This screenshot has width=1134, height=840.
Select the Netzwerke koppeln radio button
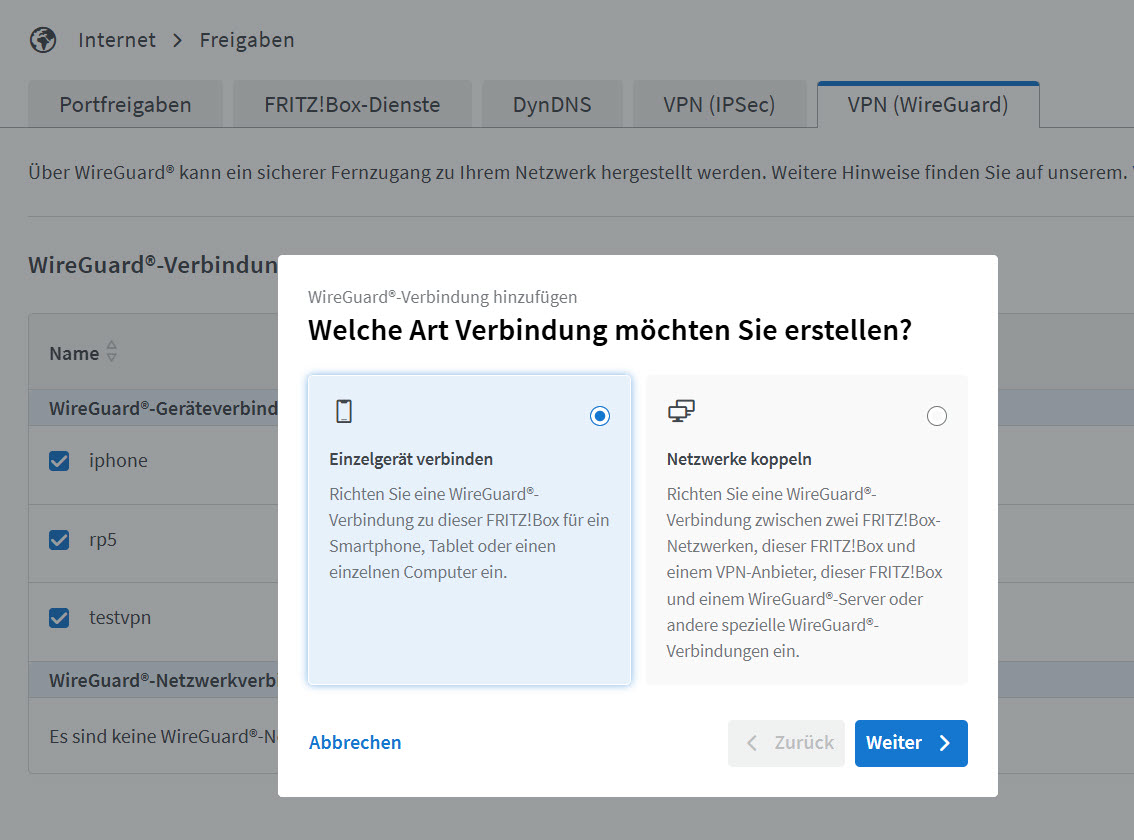click(x=937, y=416)
